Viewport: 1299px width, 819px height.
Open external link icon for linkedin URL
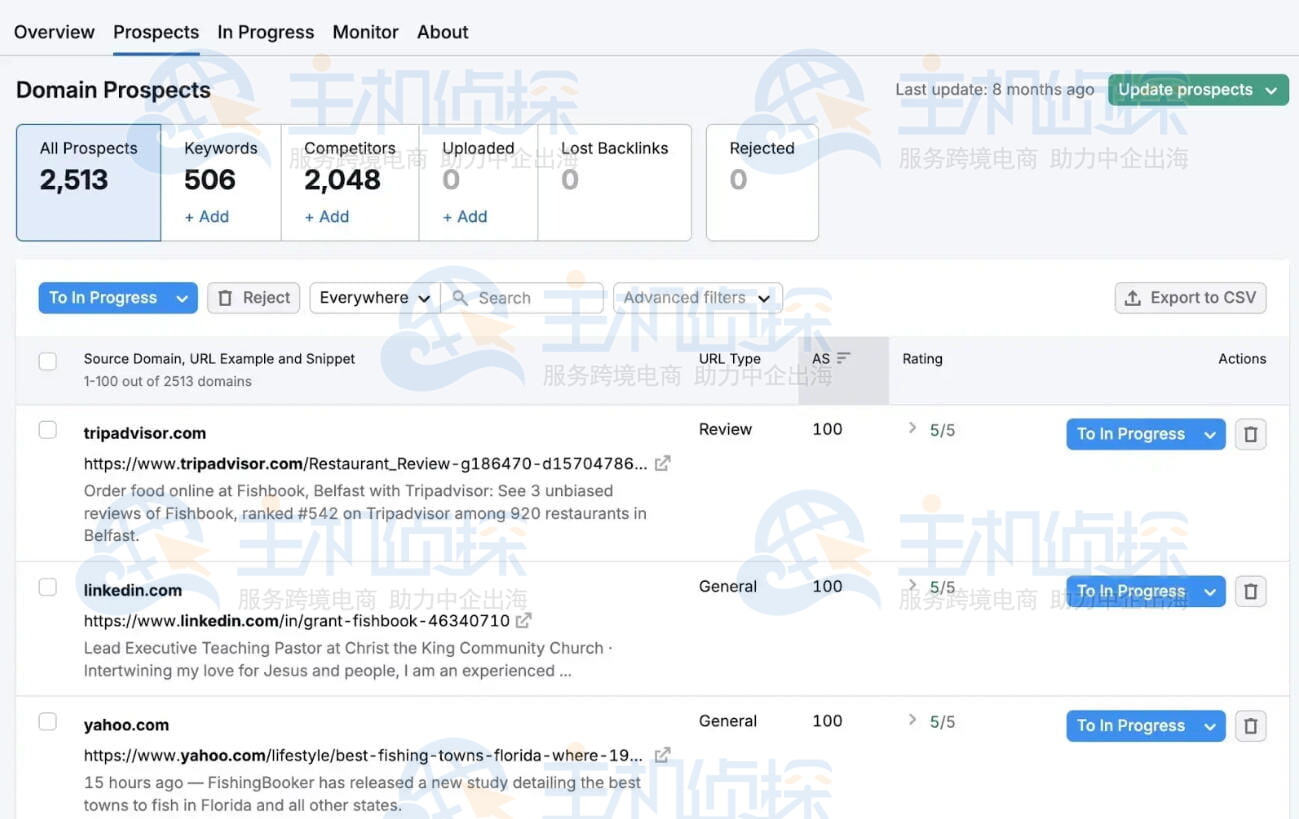pyautogui.click(x=523, y=620)
